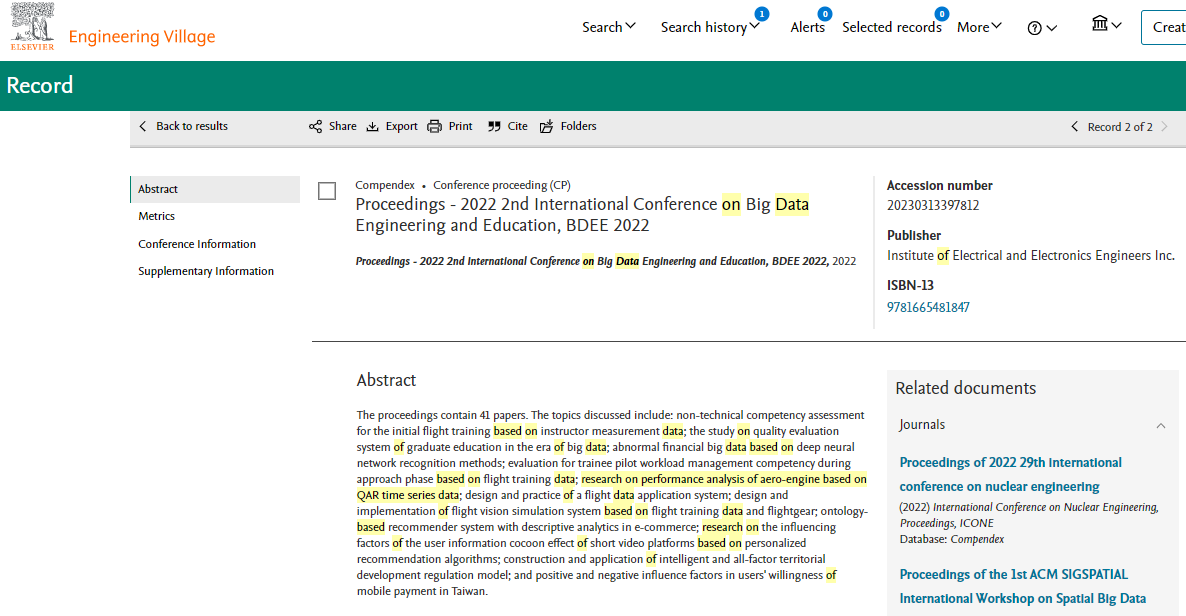Collapse the Journals section in Related documents

[x=1161, y=425]
